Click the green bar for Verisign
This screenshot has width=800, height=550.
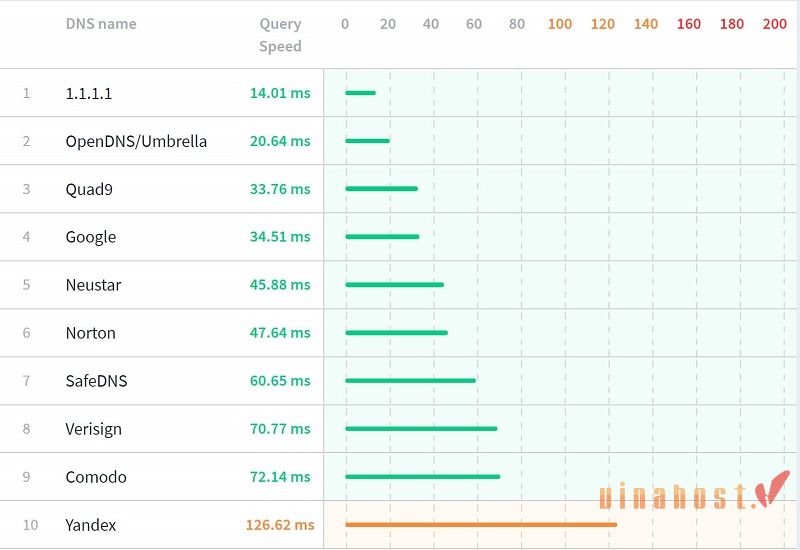coord(421,429)
